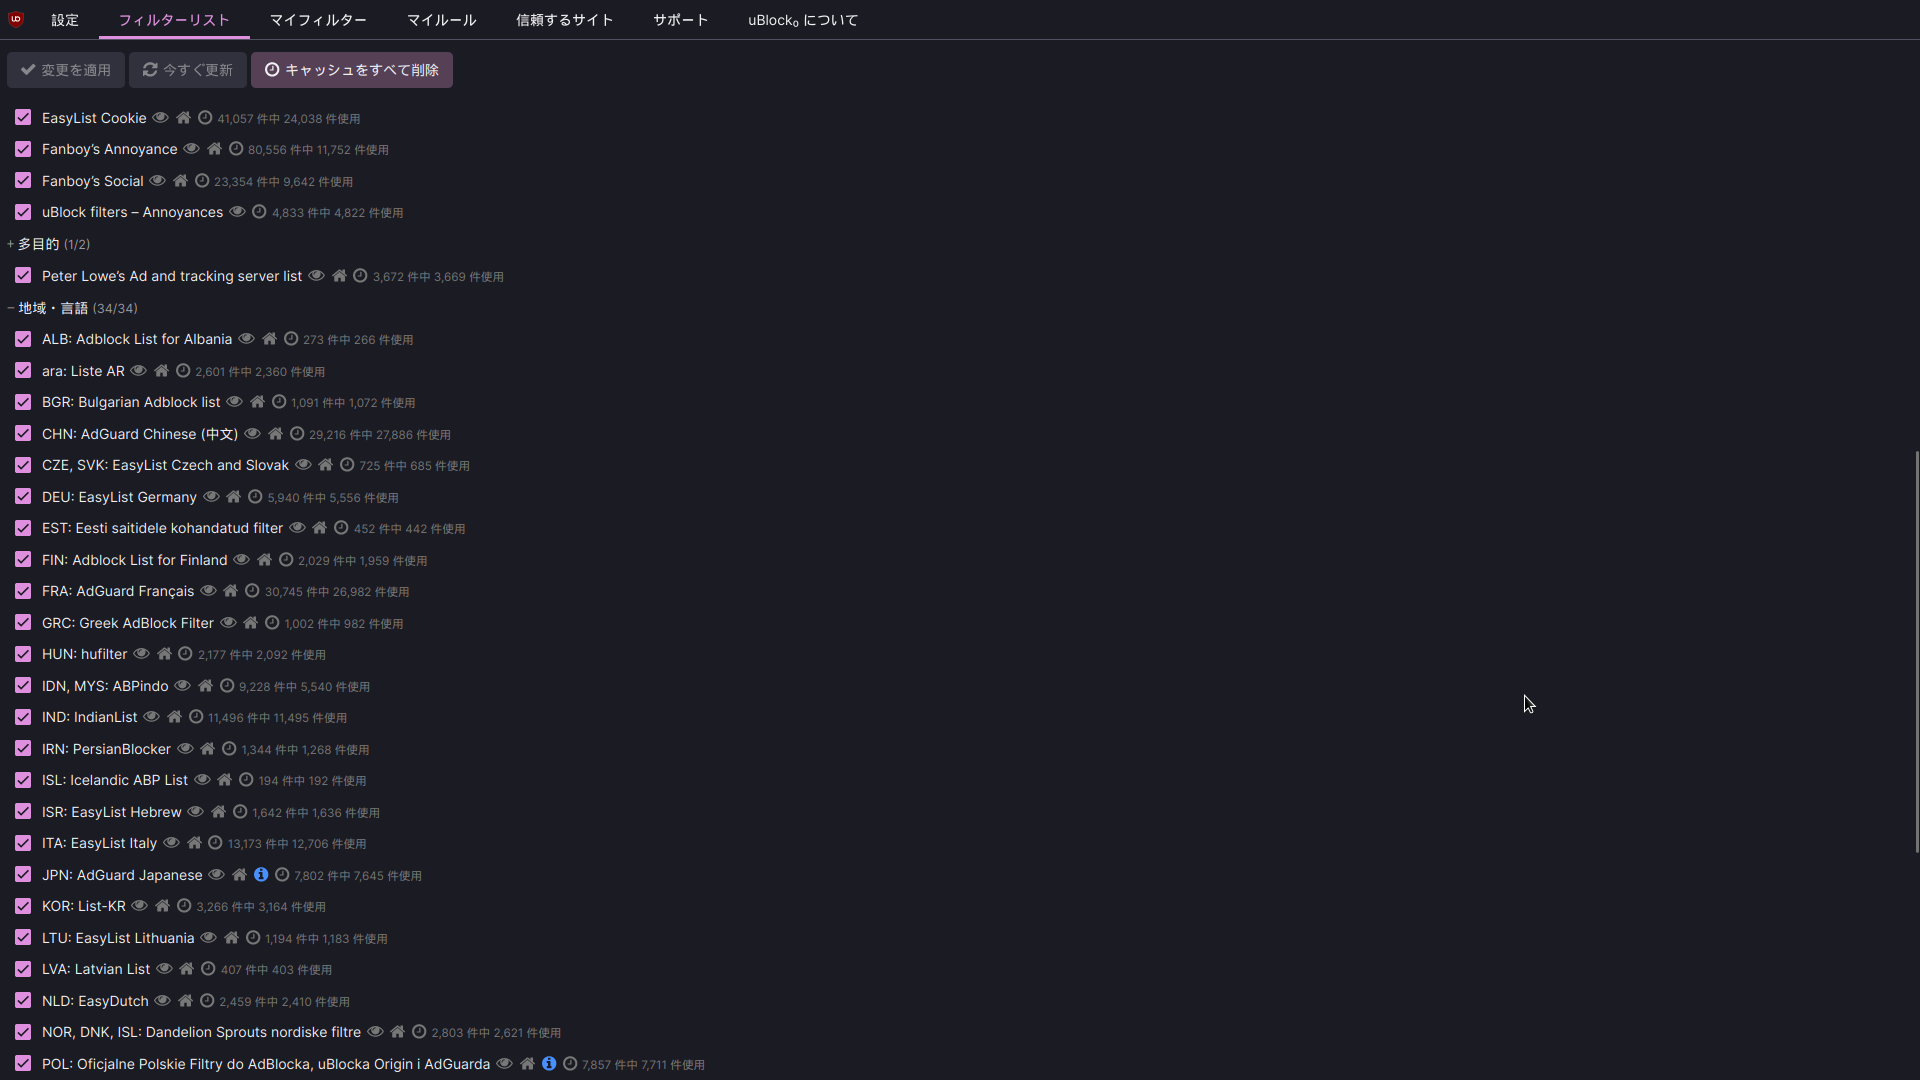Disable the FRA: AdGuard Français filter
Screen dimensions: 1920x1080
(23, 591)
